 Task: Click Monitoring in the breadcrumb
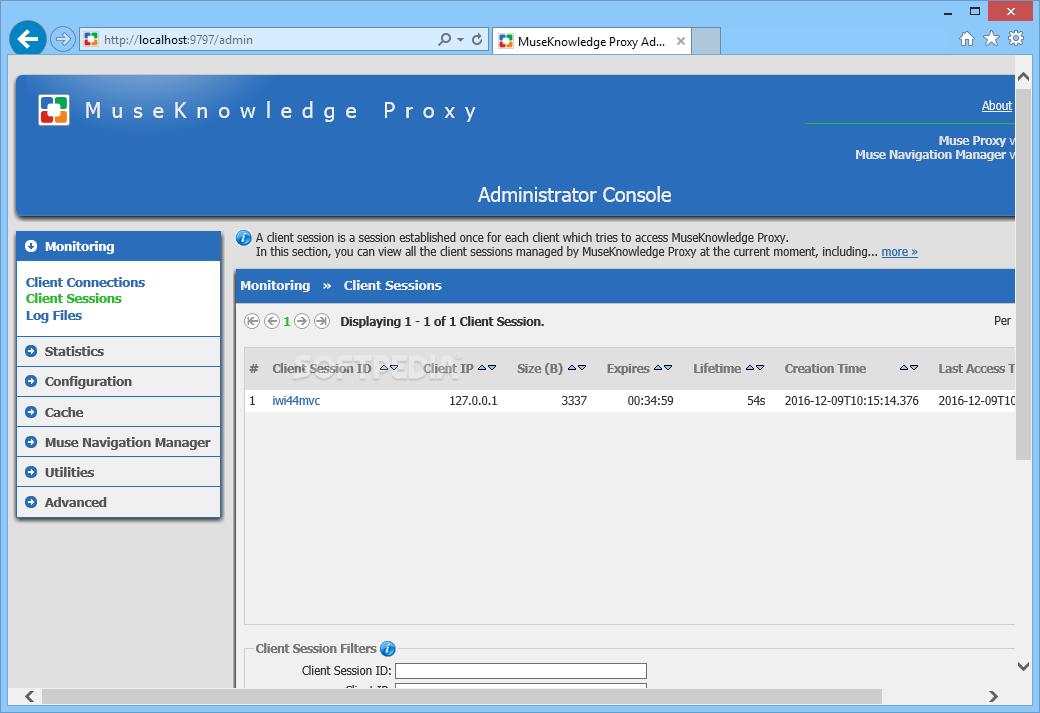(275, 285)
